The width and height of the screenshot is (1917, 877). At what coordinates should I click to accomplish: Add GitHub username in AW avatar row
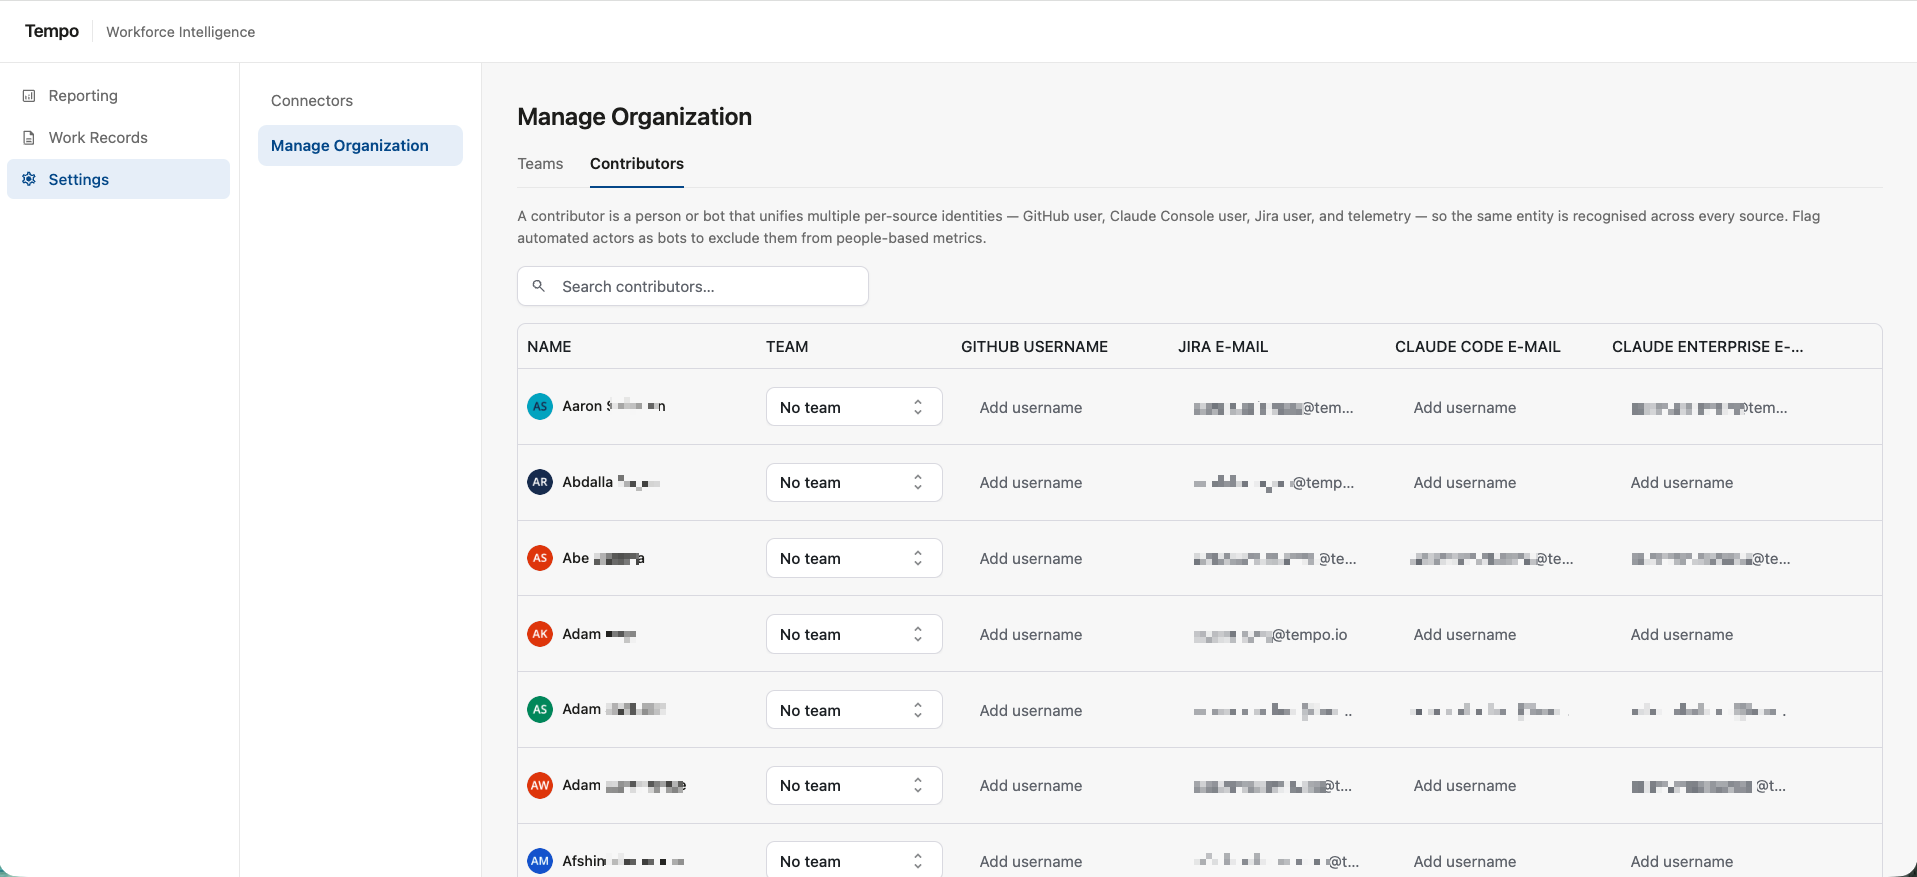(x=1031, y=786)
